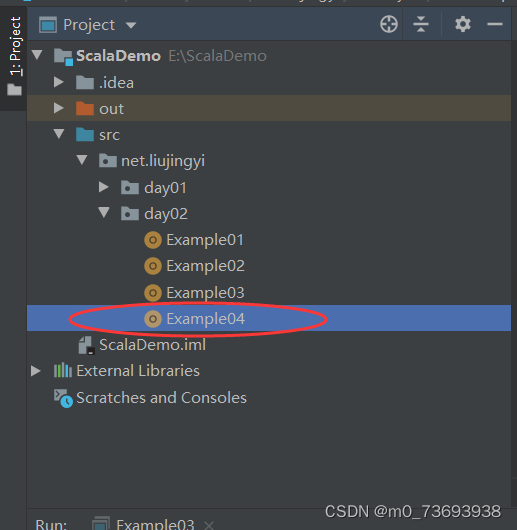Screen dimensions: 517x530
Task: Click the Collapse All icon
Action: [x=421, y=24]
